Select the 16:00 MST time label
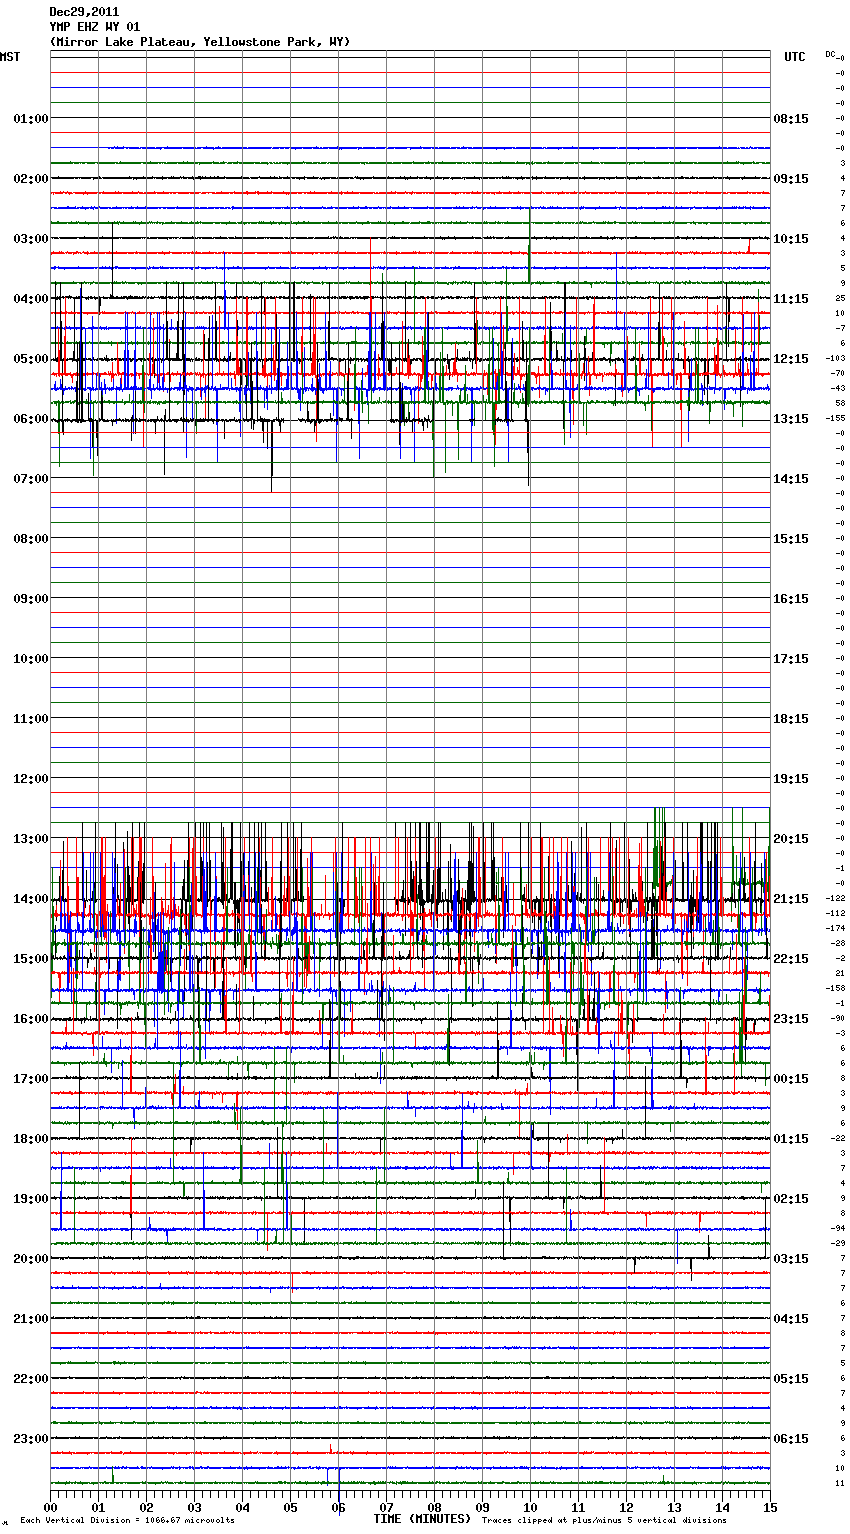The width and height of the screenshot is (850, 1534). pyautogui.click(x=31, y=1019)
